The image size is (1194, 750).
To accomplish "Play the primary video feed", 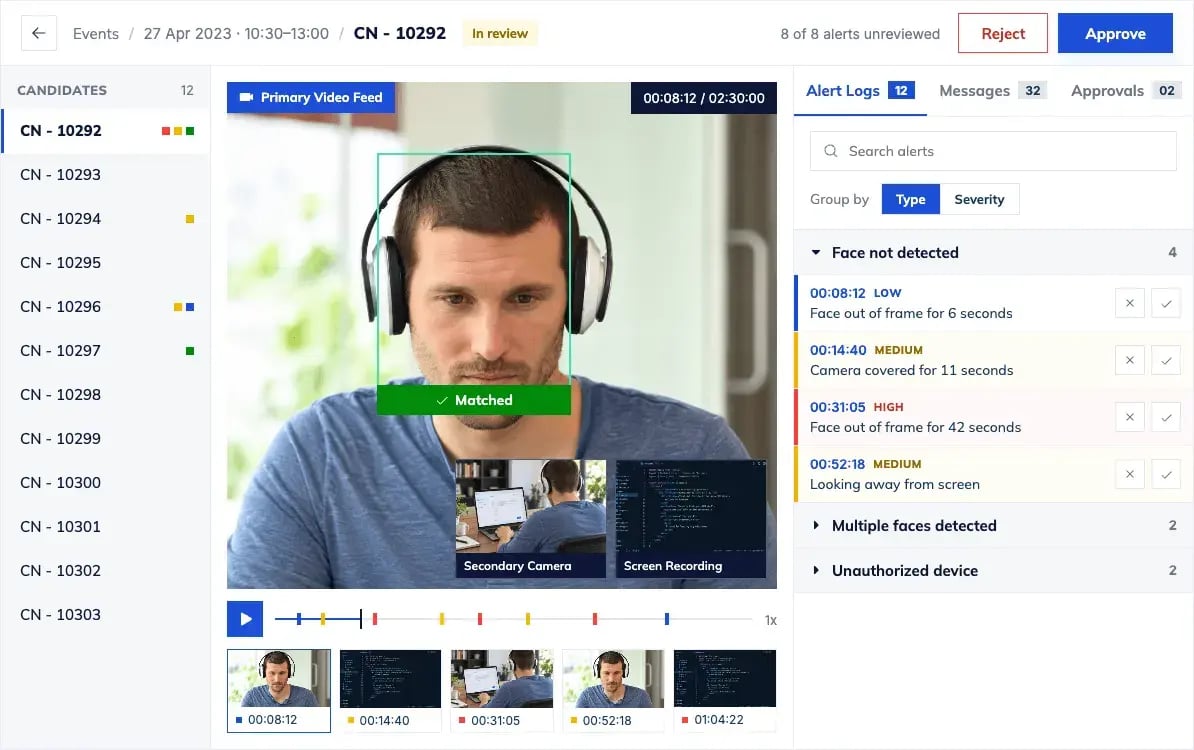I will (x=245, y=619).
